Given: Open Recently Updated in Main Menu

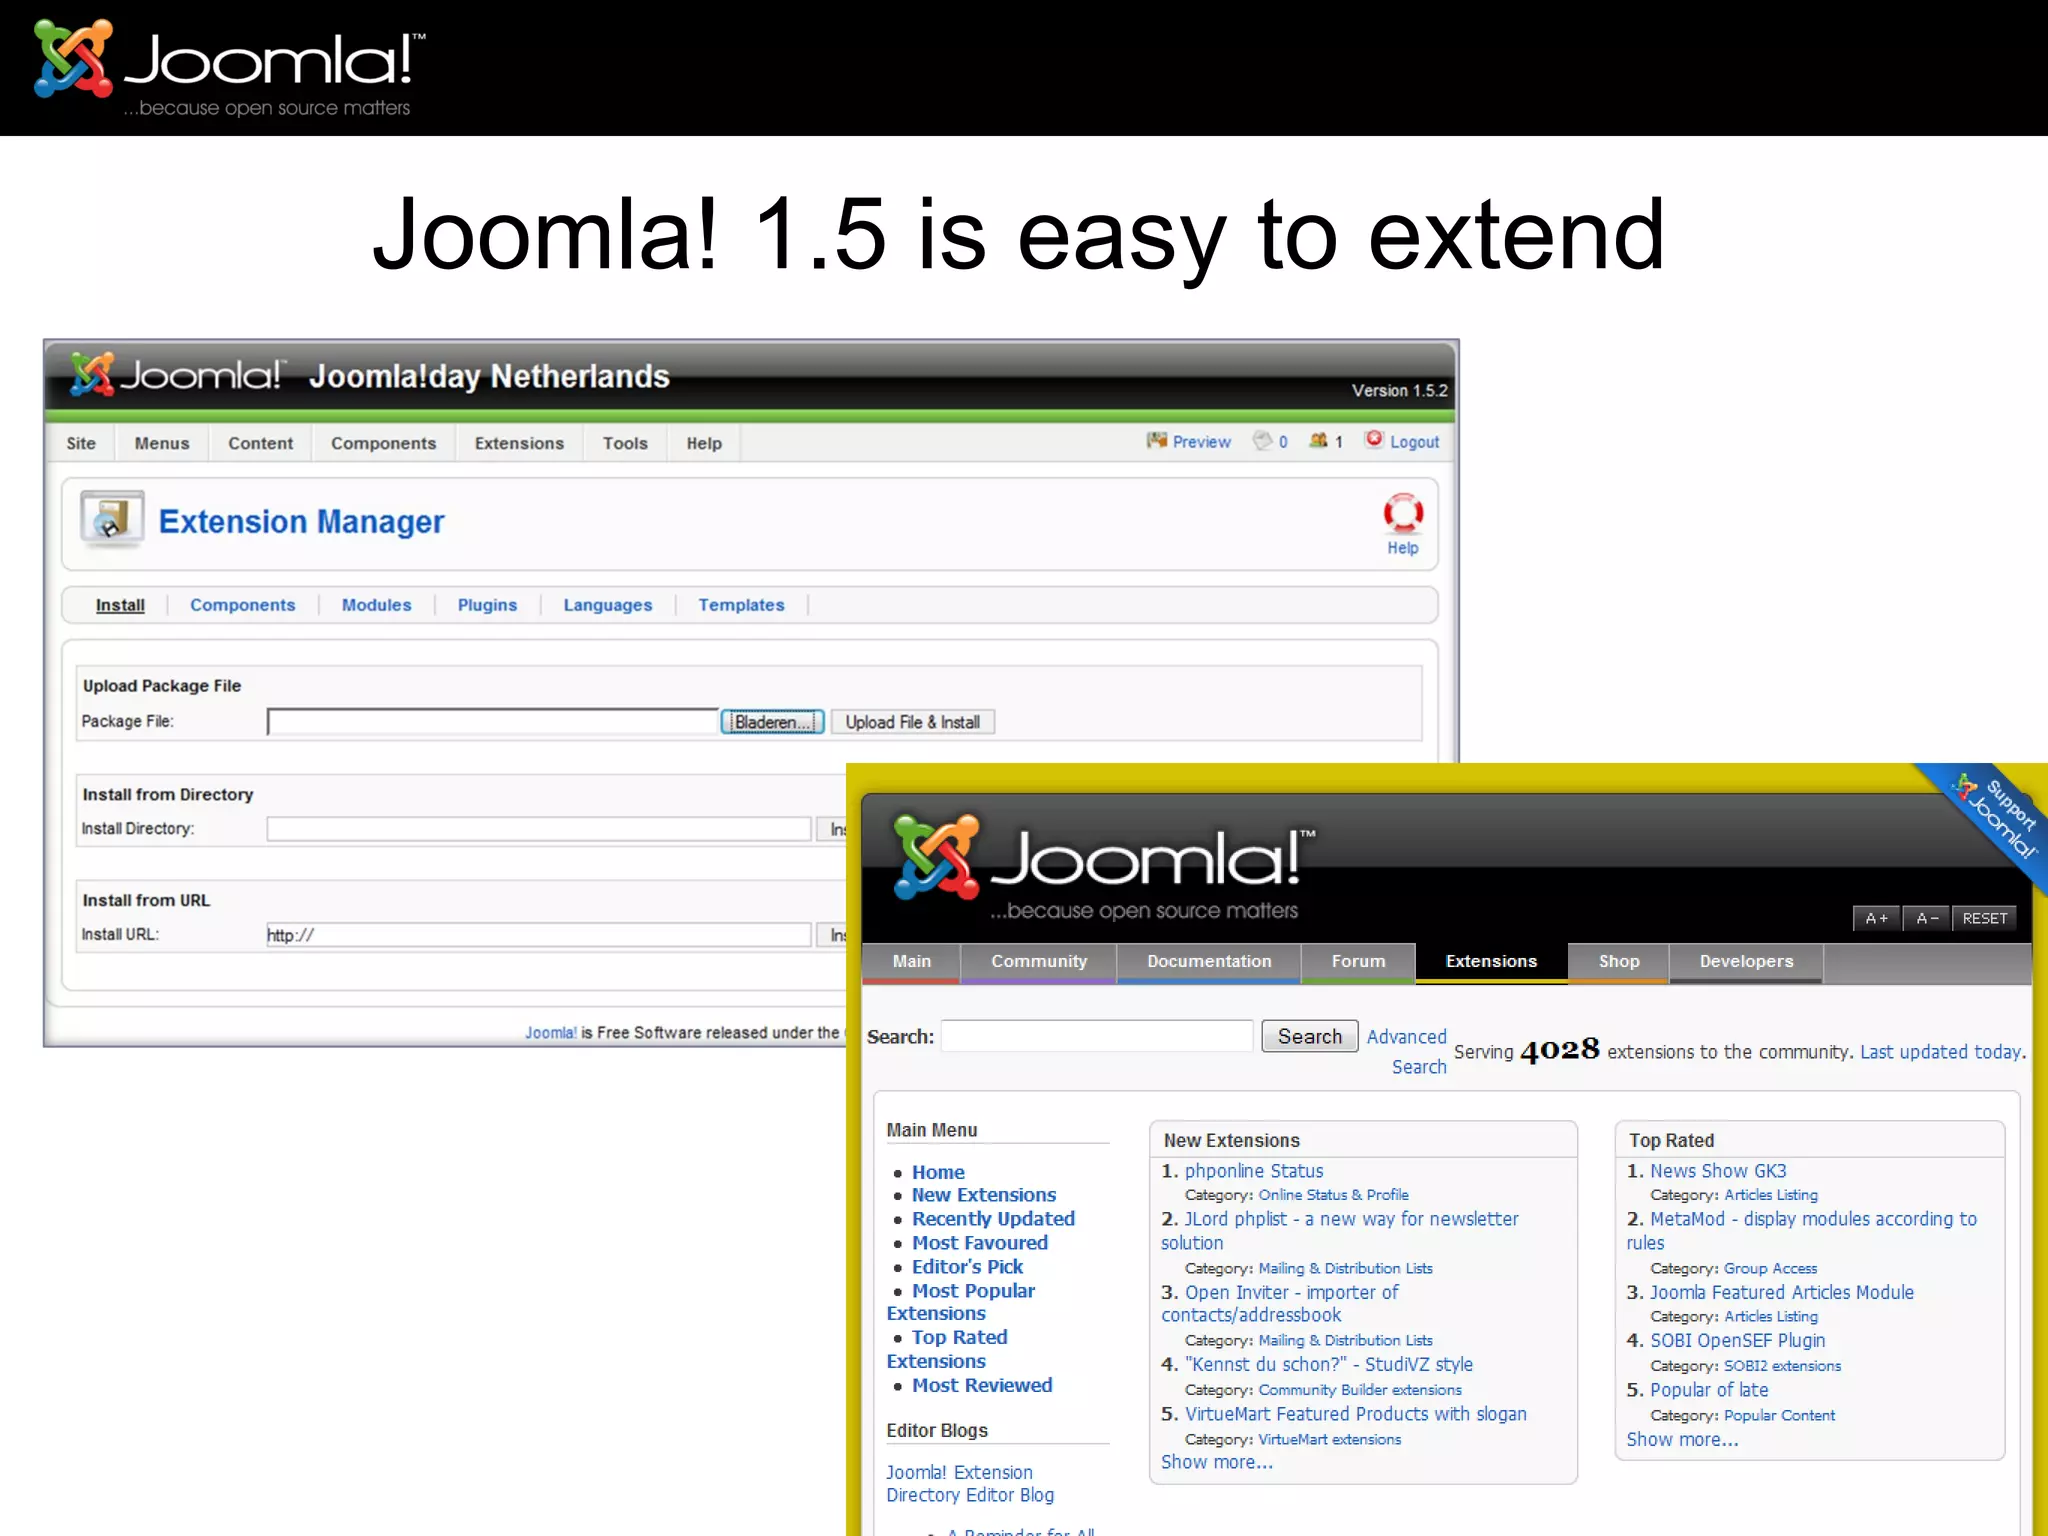Looking at the screenshot, I should (993, 1219).
